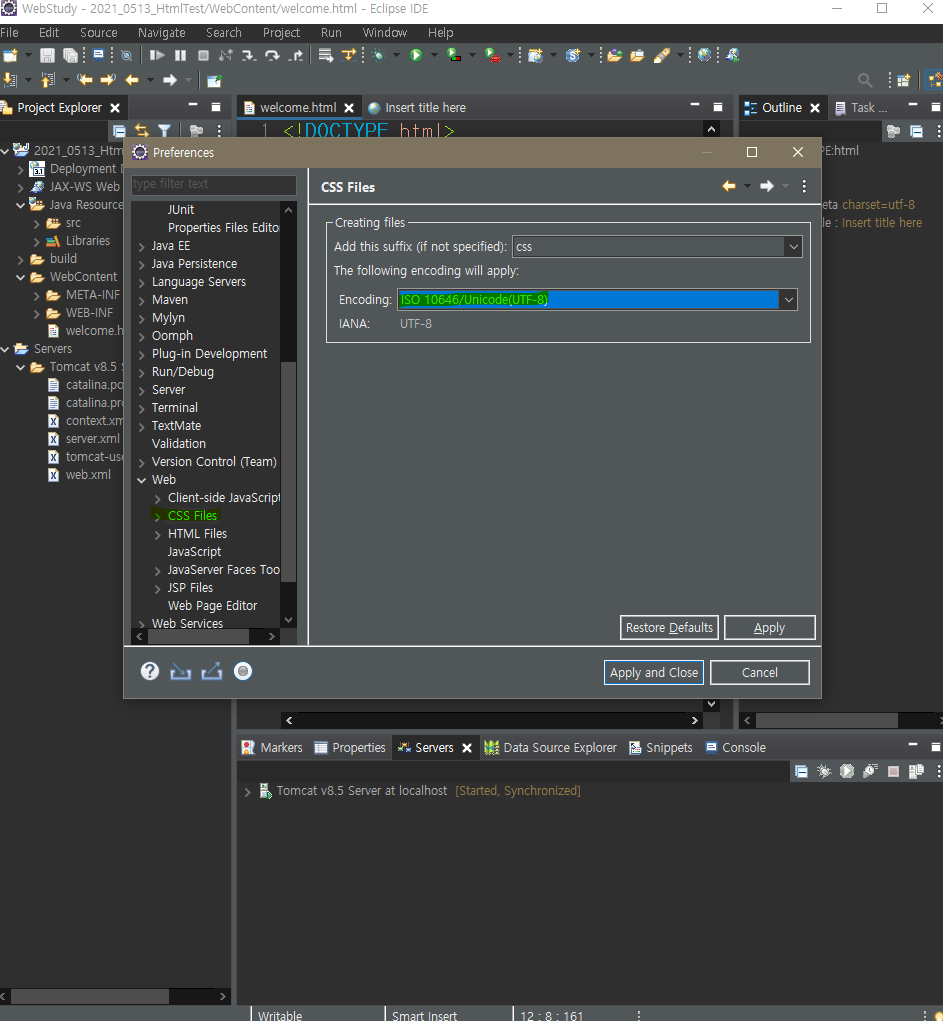Select the Validation preferences item
943x1021 pixels.
coord(178,443)
